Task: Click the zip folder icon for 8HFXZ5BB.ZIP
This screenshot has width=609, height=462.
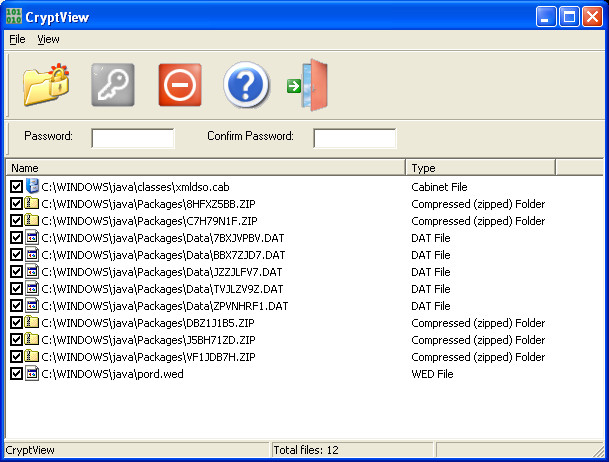Action: coord(32,203)
